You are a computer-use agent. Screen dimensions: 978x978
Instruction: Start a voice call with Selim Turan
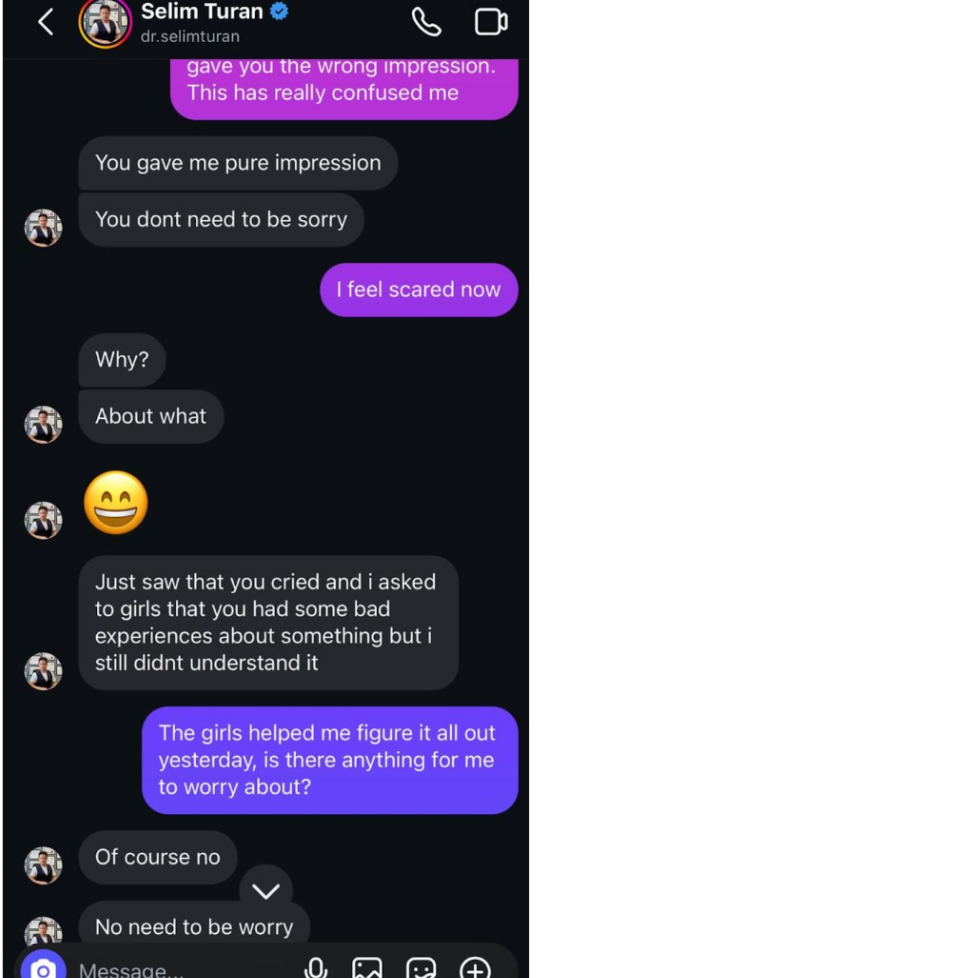tap(427, 21)
